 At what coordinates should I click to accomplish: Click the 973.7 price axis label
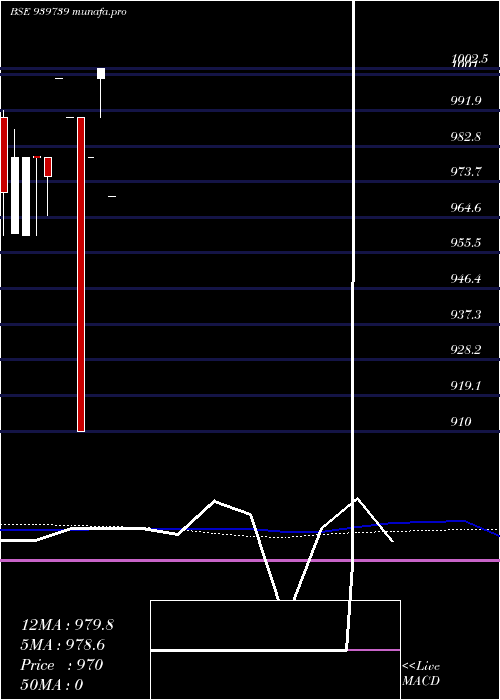coord(466,172)
